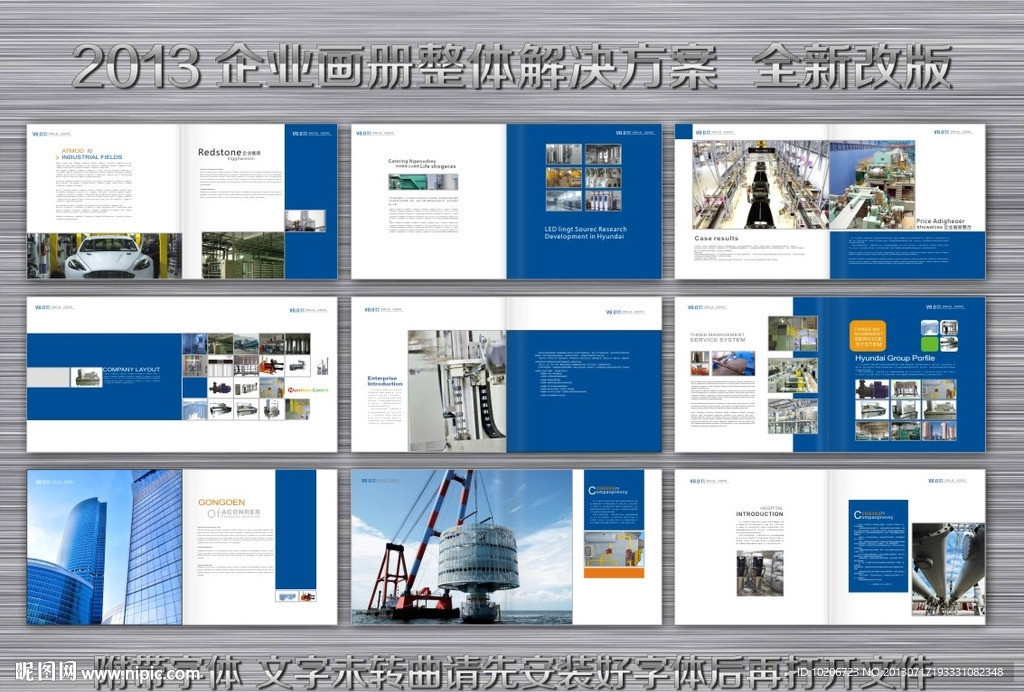The image size is (1024, 692).
Task: Click the yellow pipes photo beside the crane ship
Action: pyautogui.click(x=614, y=549)
